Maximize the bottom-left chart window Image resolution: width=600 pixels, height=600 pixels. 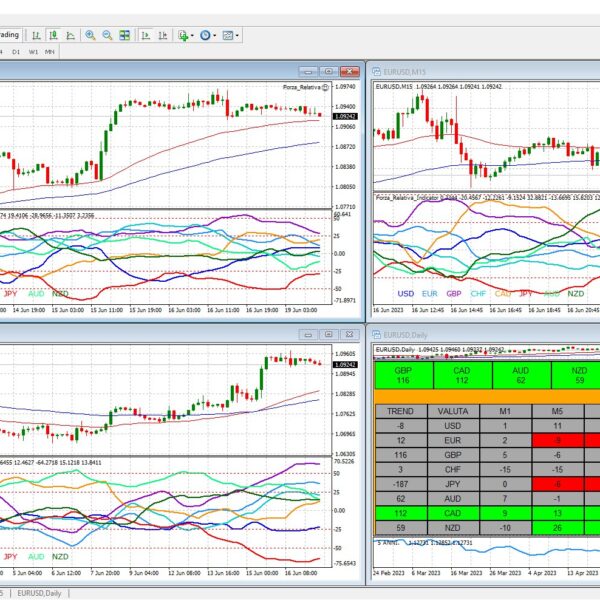click(329, 335)
